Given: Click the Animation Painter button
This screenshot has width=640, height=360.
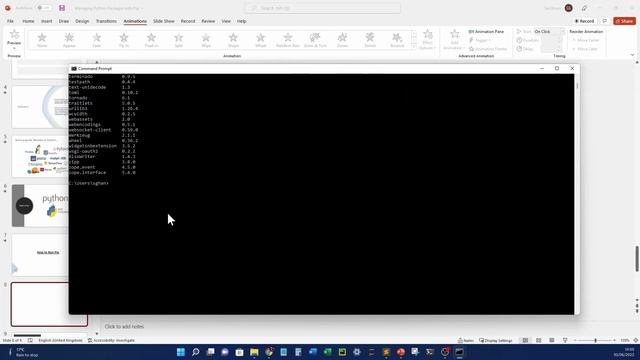Looking at the screenshot, I should [x=488, y=49].
